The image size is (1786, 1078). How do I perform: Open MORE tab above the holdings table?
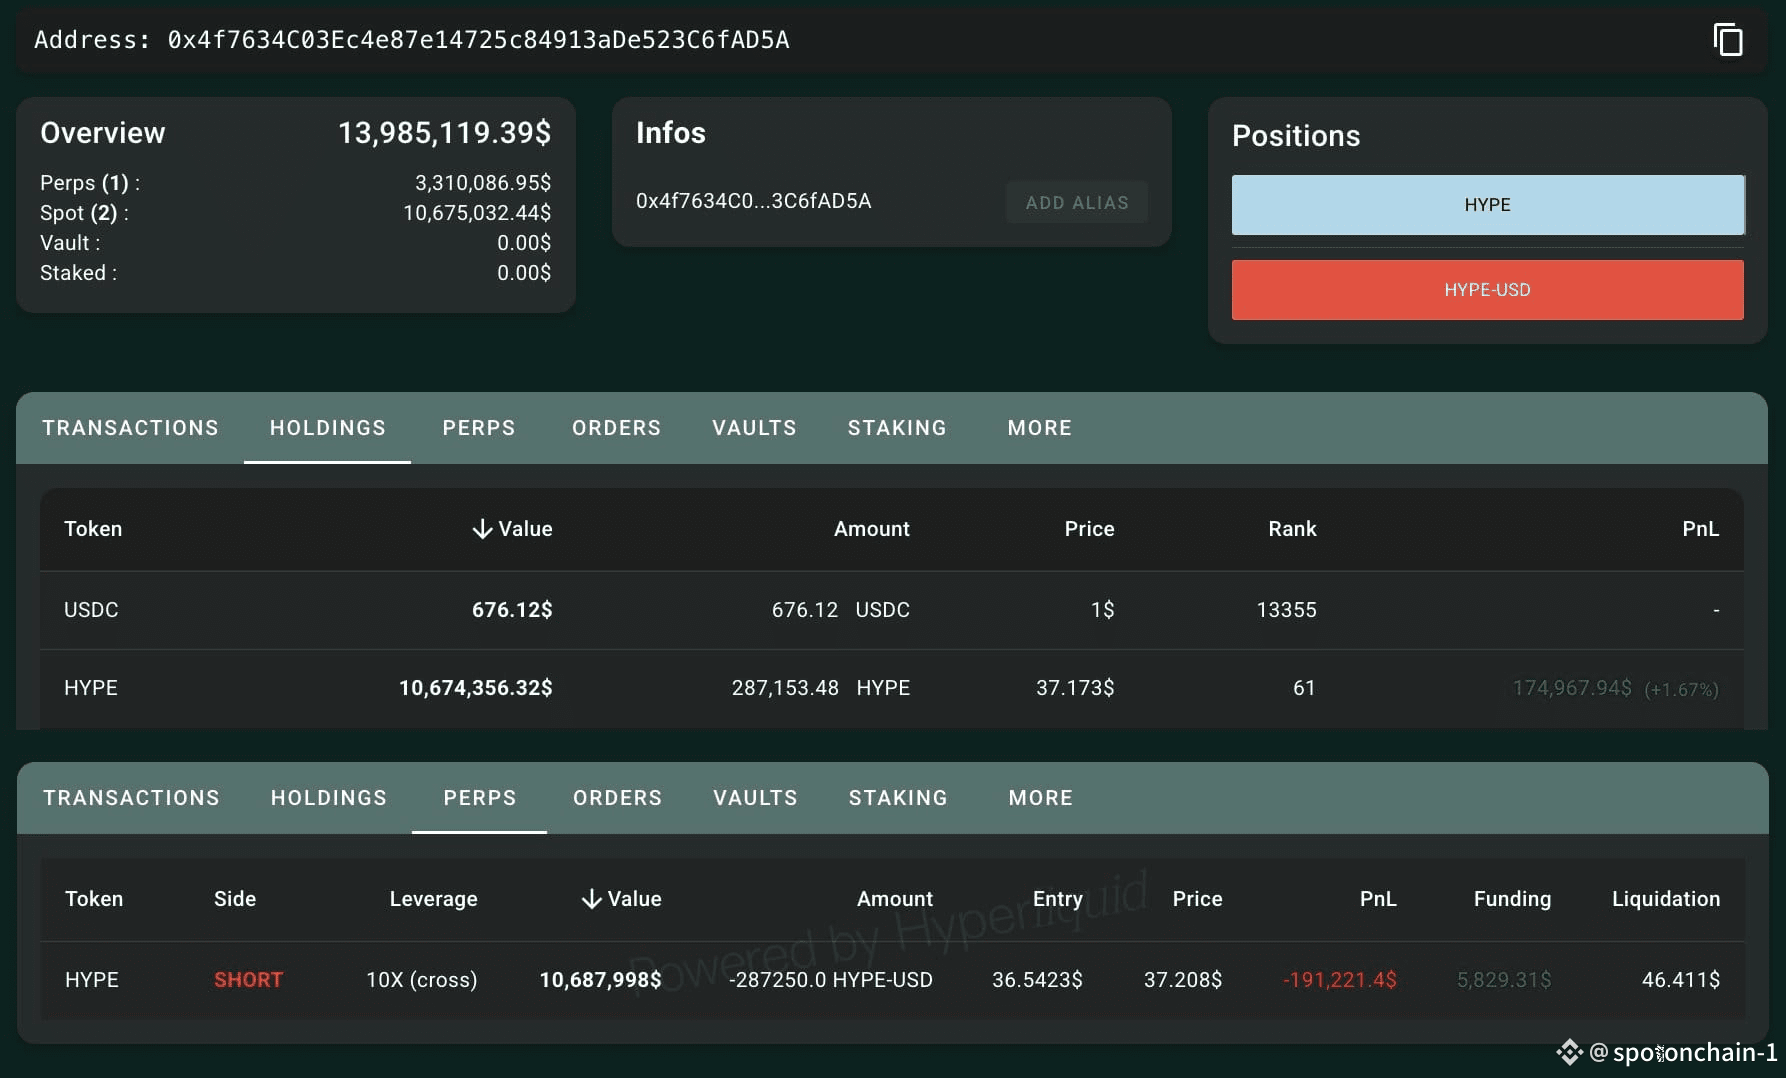[1040, 428]
